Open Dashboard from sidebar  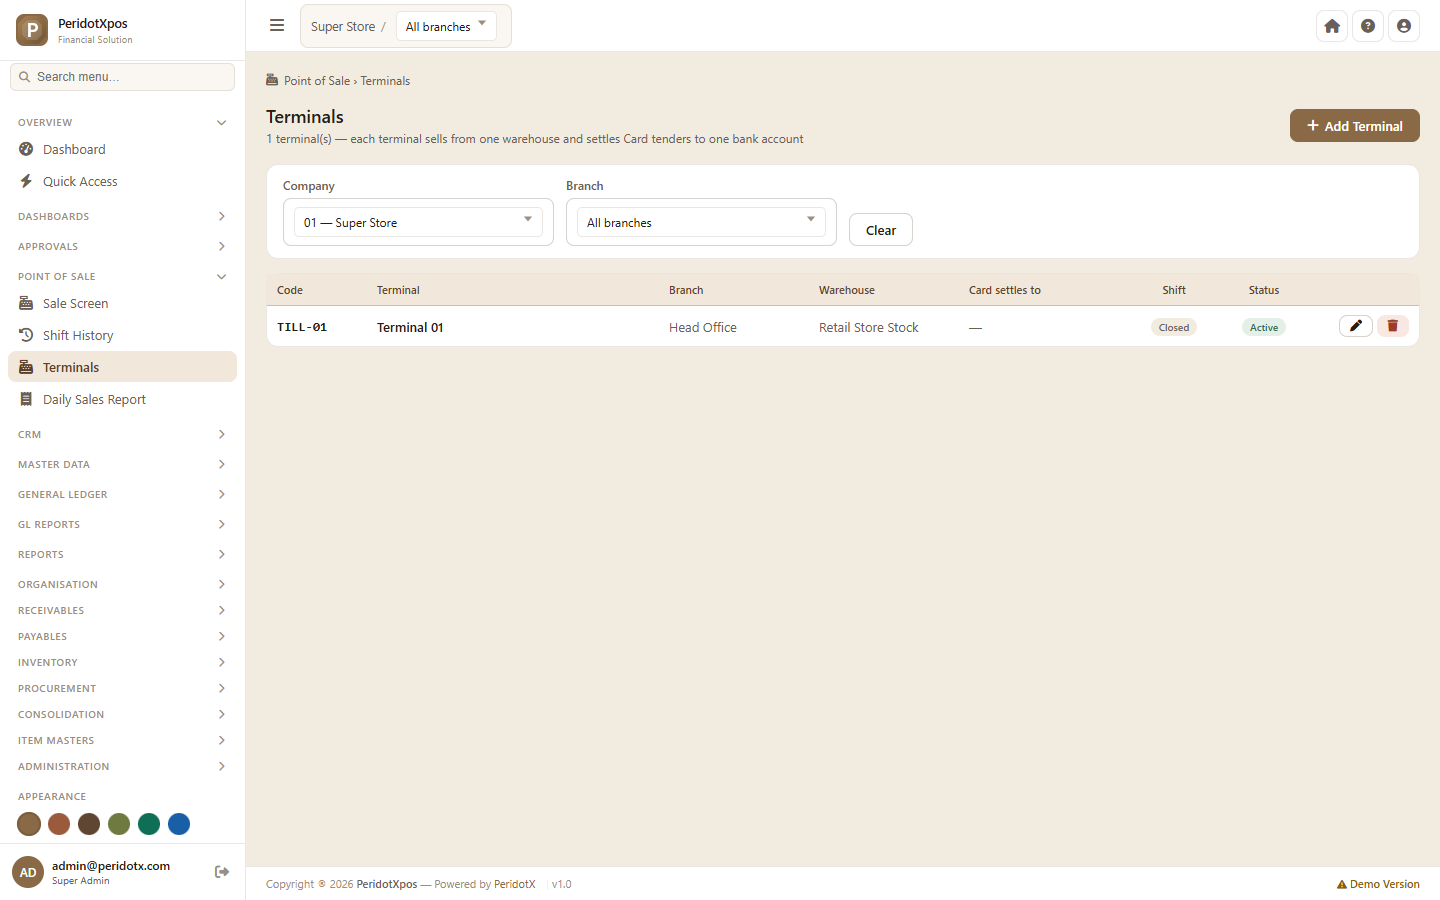click(122, 149)
